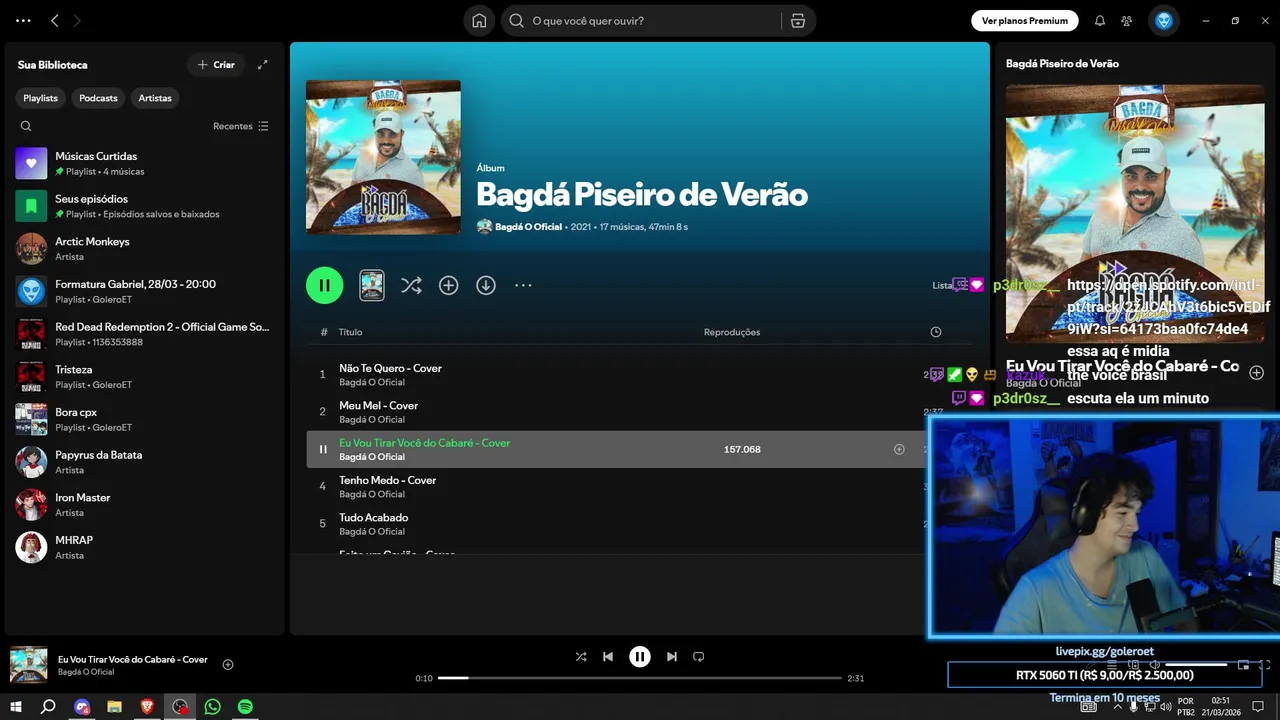Click the large album cover art

click(x=383, y=157)
